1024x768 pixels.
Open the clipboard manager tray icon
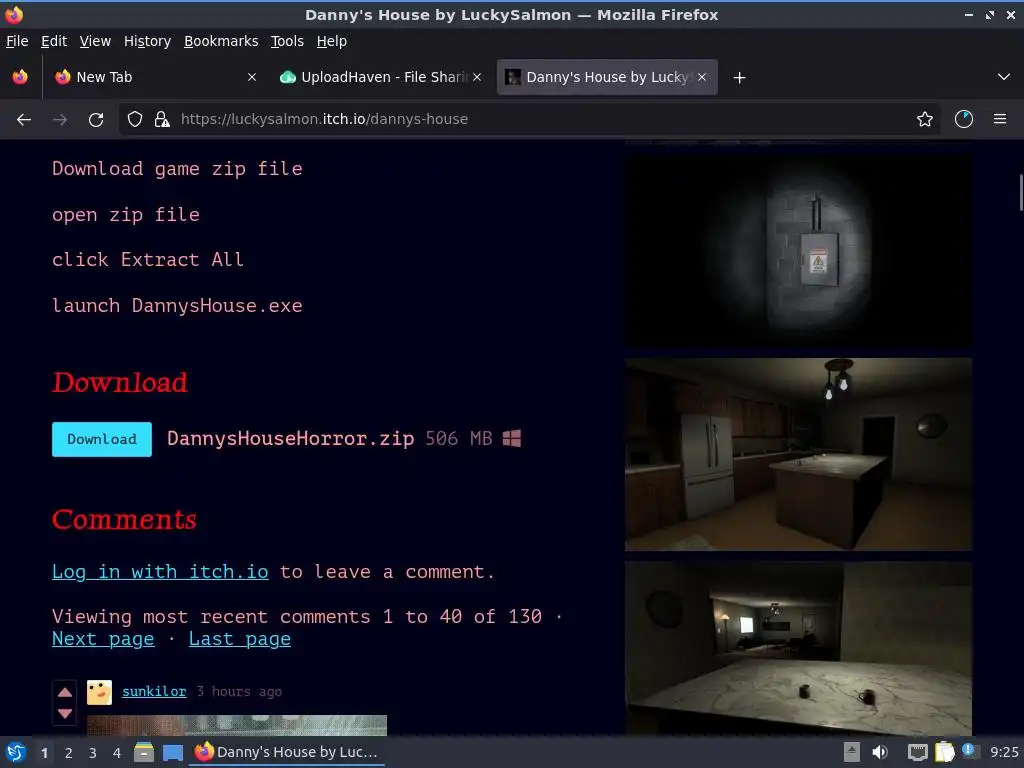(944, 752)
